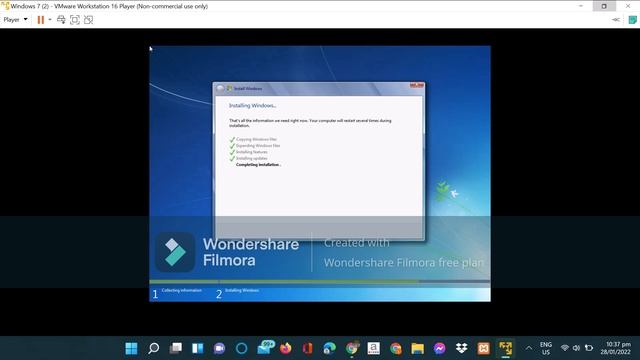
Task: Open File Explorer from the taskbar
Action: pos(418,348)
